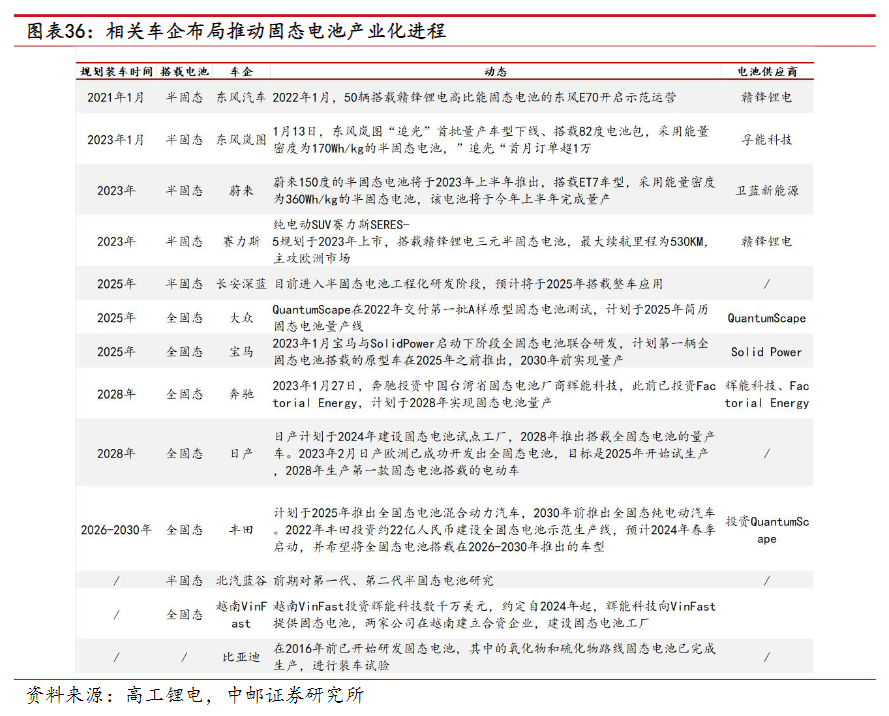Click the 辉能科技、Factorial Energy supplier cell
This screenshot has height=716, width=889.
click(767, 395)
